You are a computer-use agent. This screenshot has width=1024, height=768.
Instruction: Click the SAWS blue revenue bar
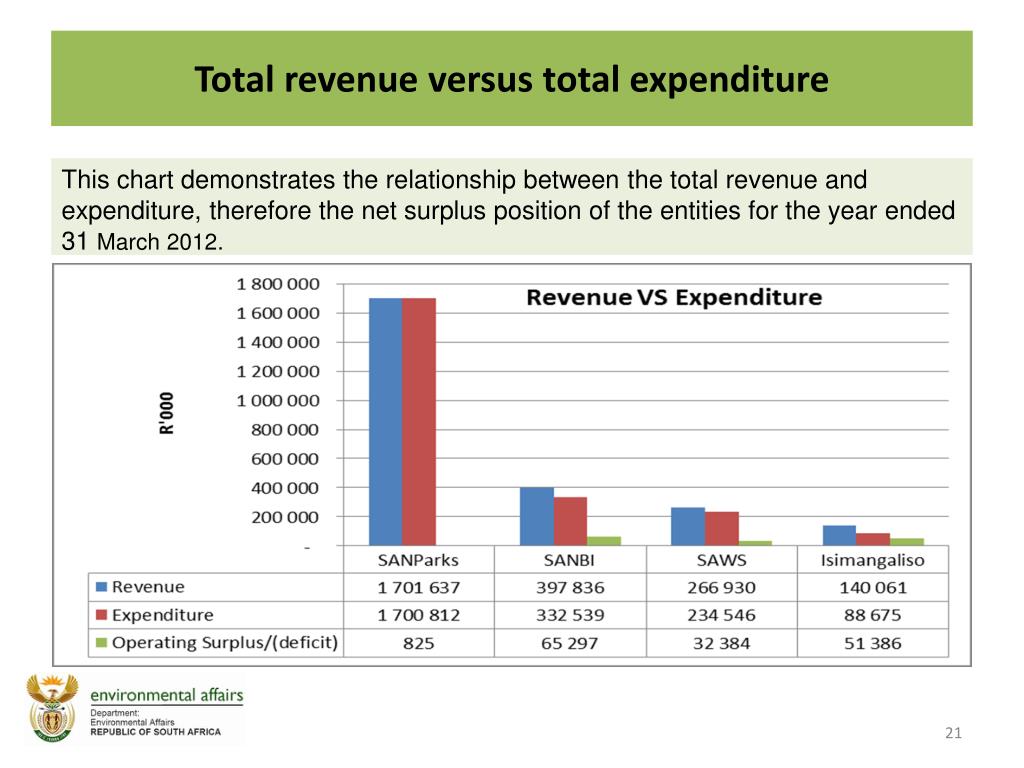(688, 526)
